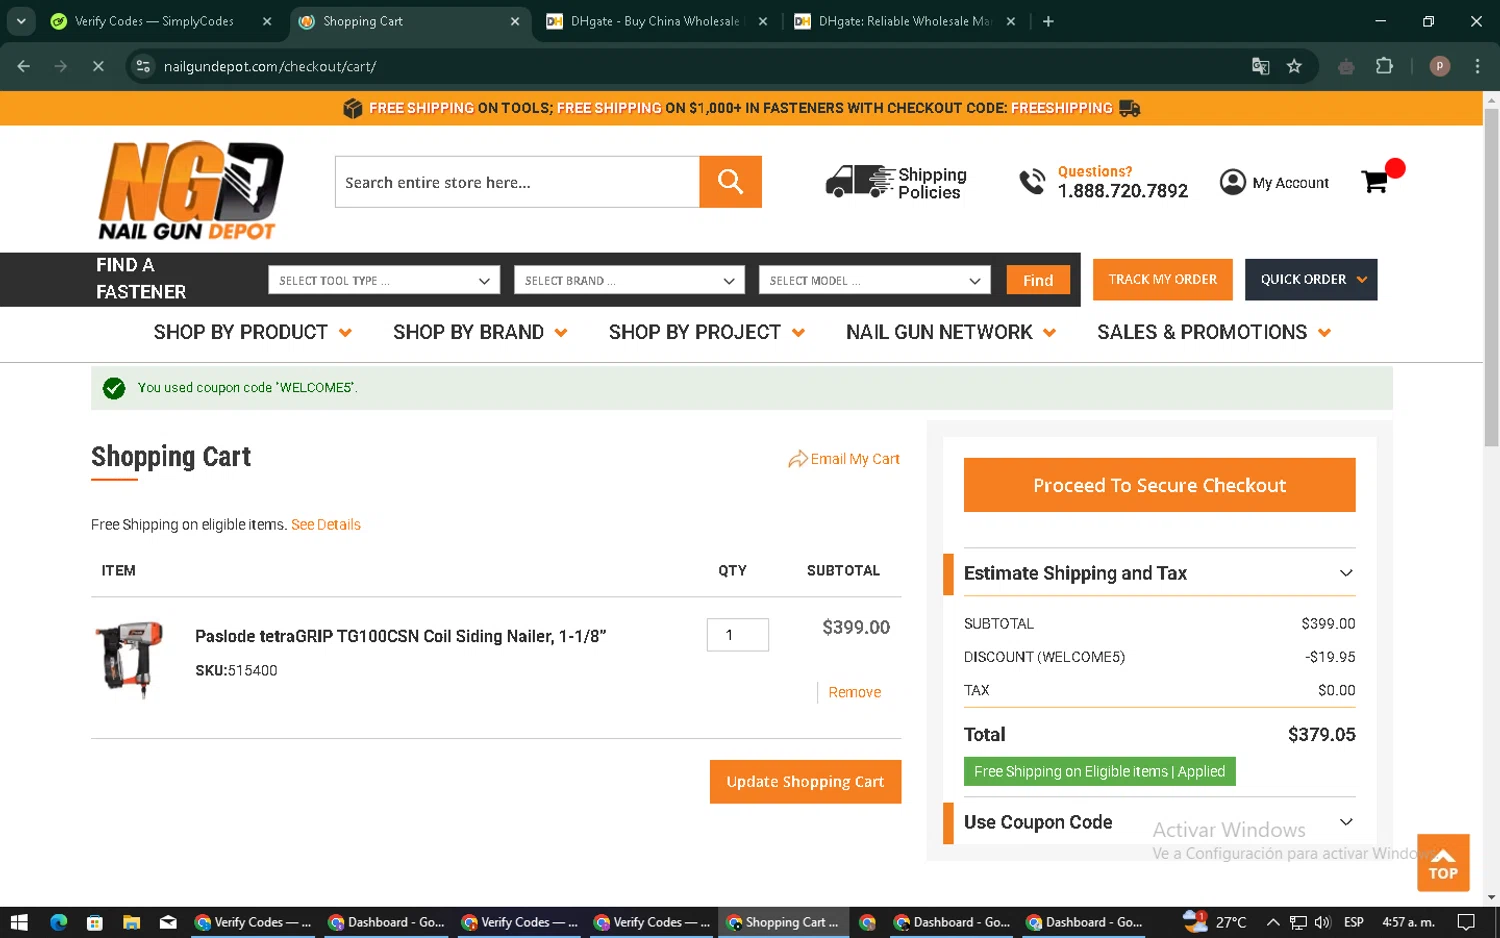Click the browser translate page icon
The width and height of the screenshot is (1500, 938).
click(1260, 66)
